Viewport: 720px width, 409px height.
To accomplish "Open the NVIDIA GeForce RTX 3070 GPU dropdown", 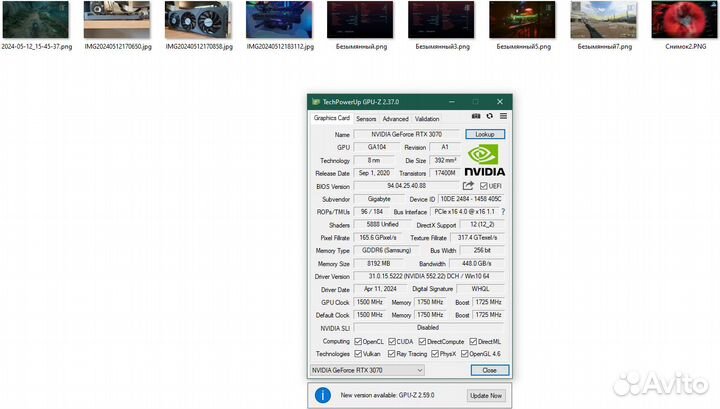I will click(367, 370).
